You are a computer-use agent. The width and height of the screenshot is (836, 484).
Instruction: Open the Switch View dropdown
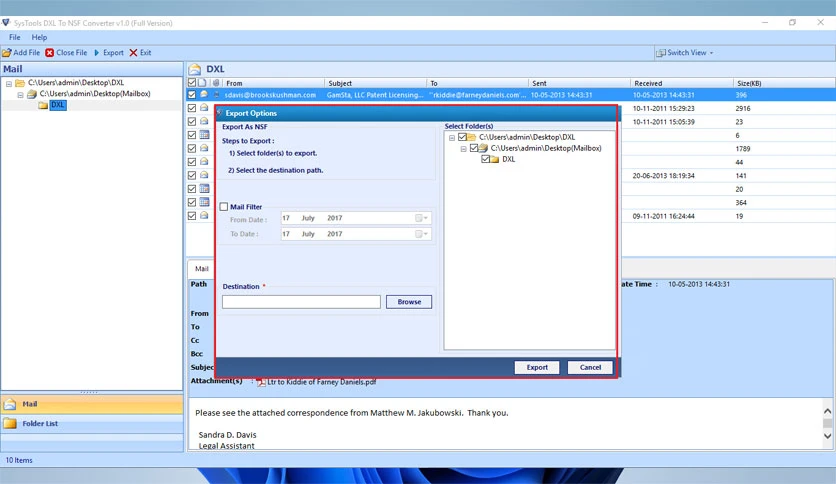click(685, 53)
